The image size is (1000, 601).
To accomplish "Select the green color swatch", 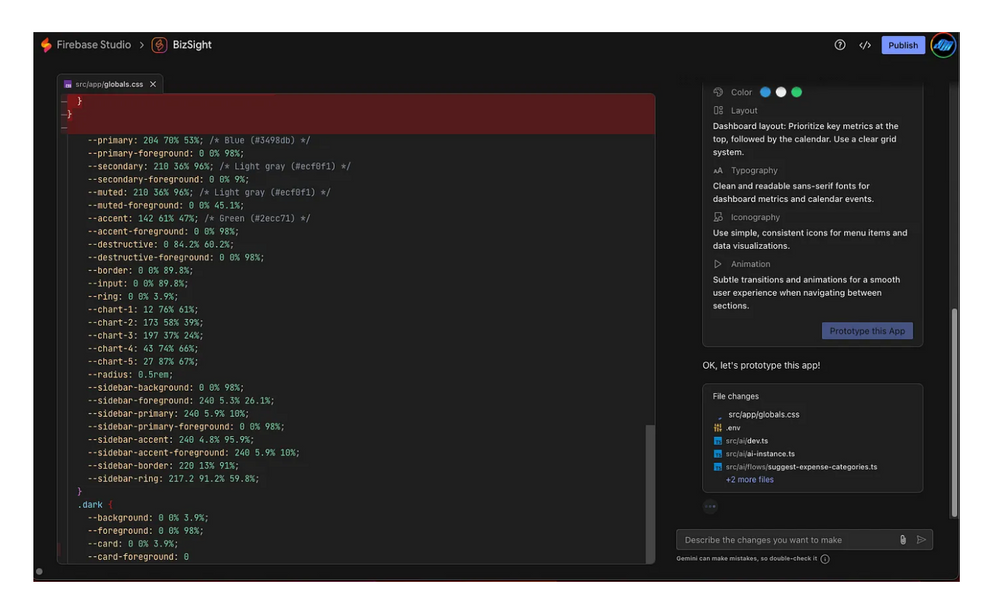I will coord(796,91).
